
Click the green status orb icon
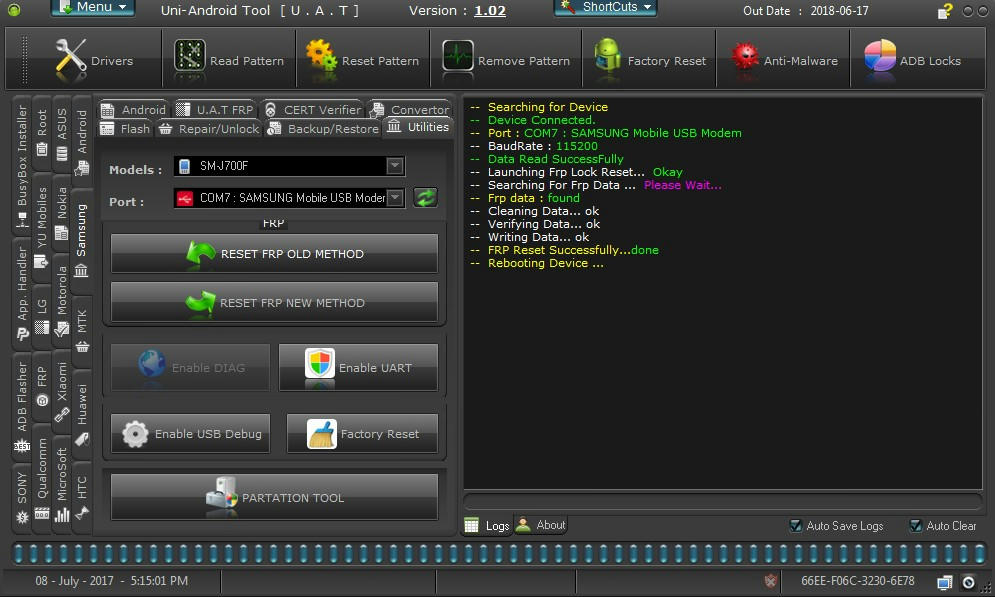point(13,10)
